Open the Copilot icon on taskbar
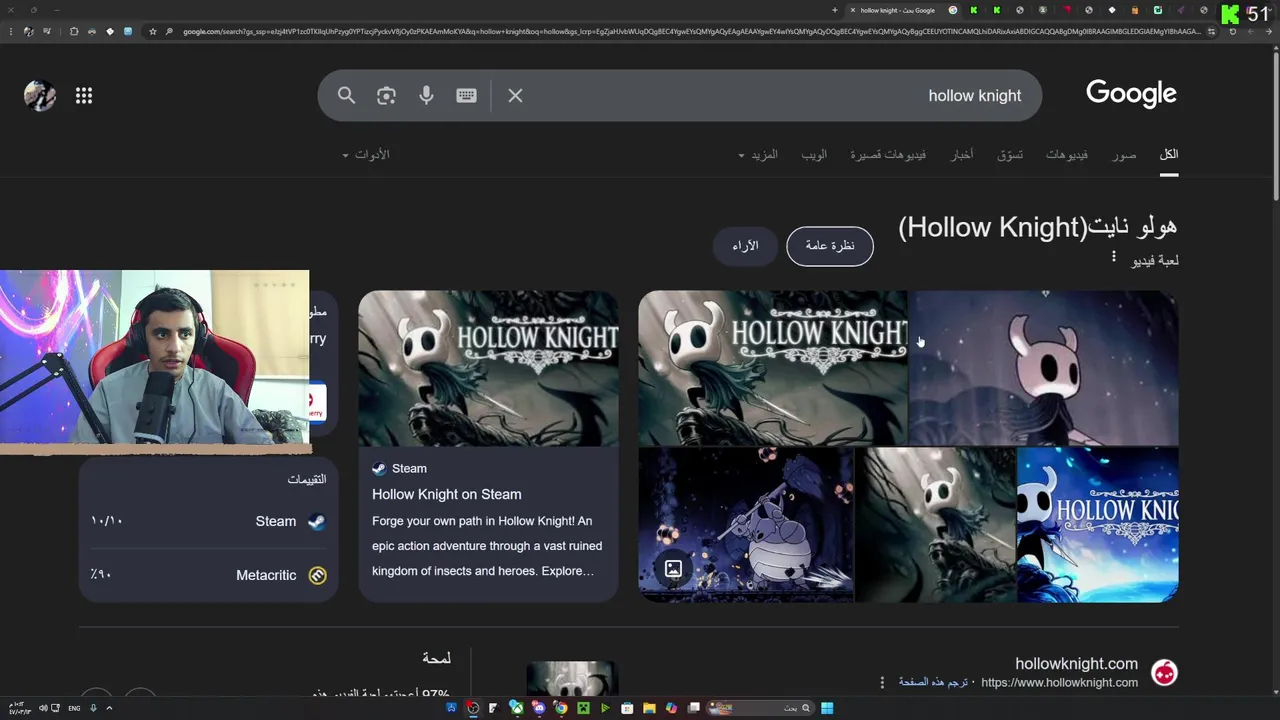Viewport: 1280px width, 720px height. pyautogui.click(x=671, y=708)
